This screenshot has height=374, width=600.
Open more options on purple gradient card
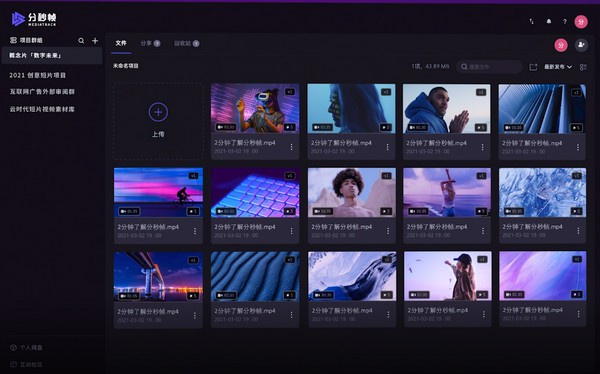point(579,314)
